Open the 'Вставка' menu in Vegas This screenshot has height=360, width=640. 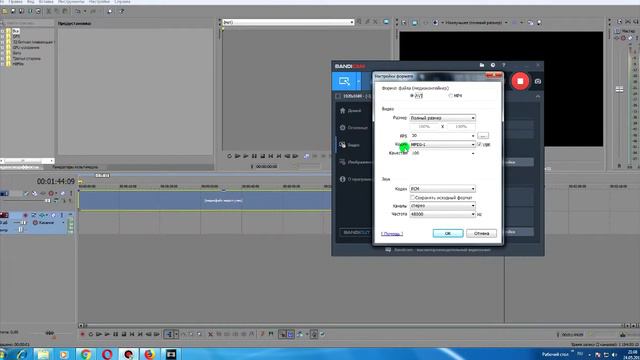[46, 2]
